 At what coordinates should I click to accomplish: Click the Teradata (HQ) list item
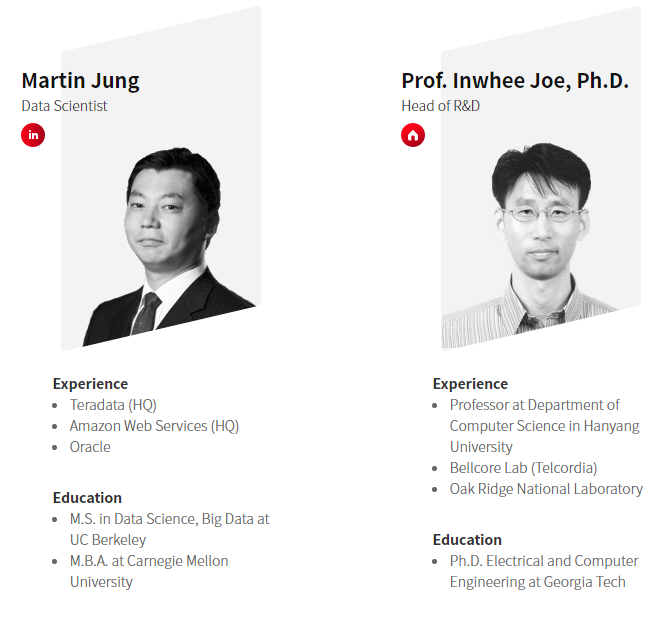coord(113,405)
